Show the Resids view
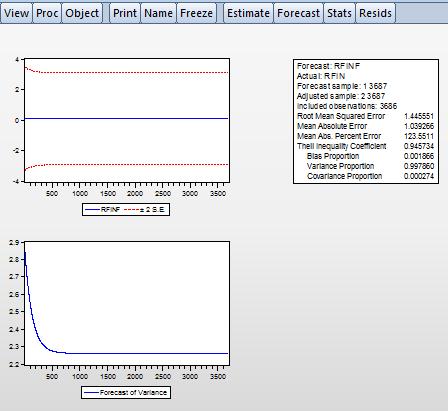 tap(375, 13)
